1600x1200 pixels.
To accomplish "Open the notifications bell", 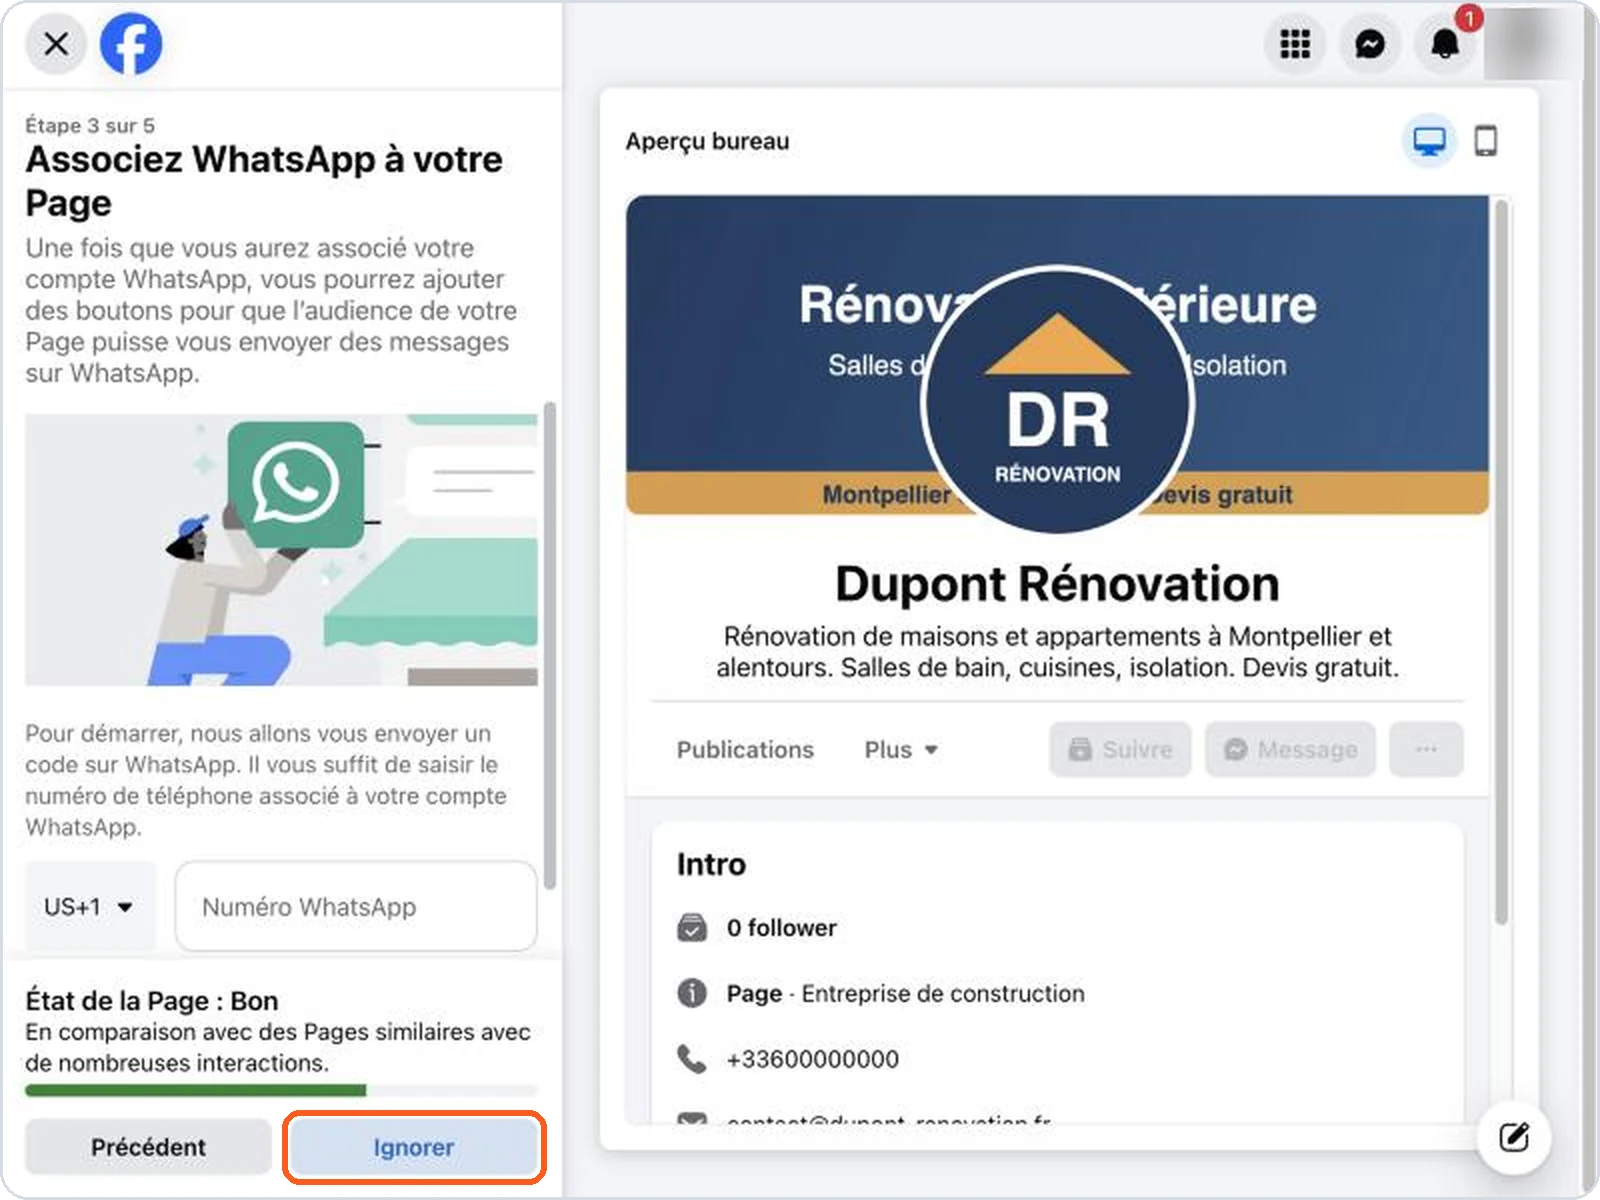I will coord(1445,44).
